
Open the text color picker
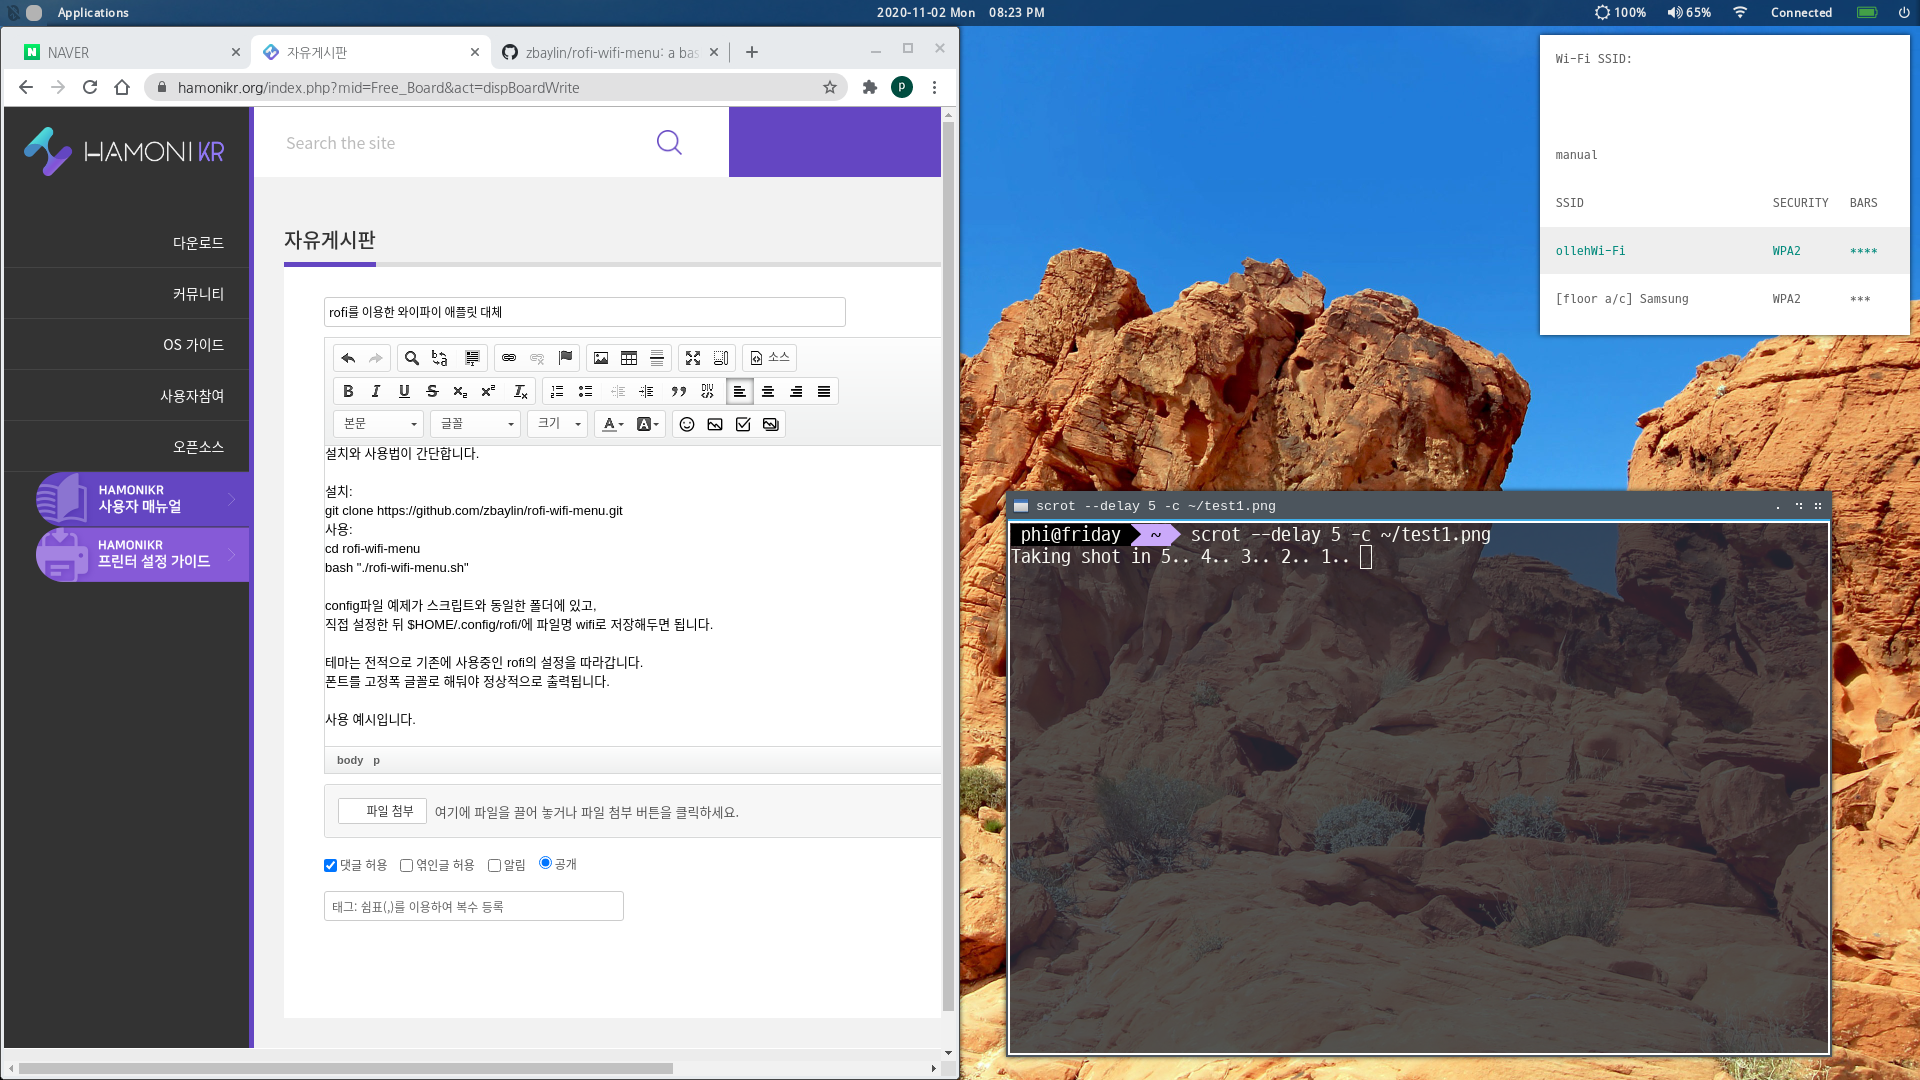pos(613,424)
